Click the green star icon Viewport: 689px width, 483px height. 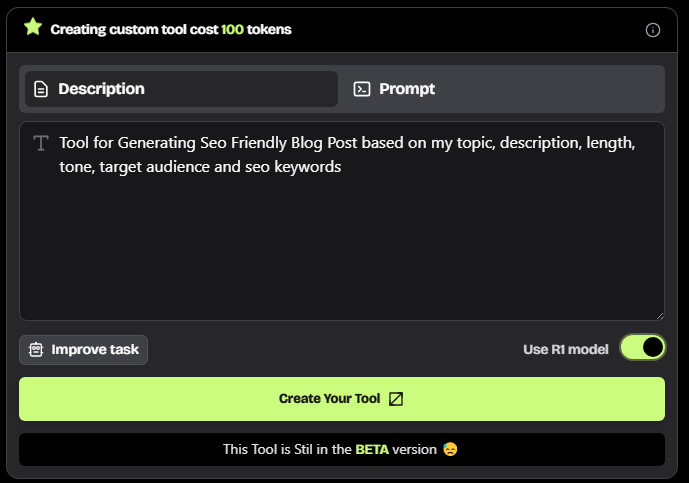33,27
